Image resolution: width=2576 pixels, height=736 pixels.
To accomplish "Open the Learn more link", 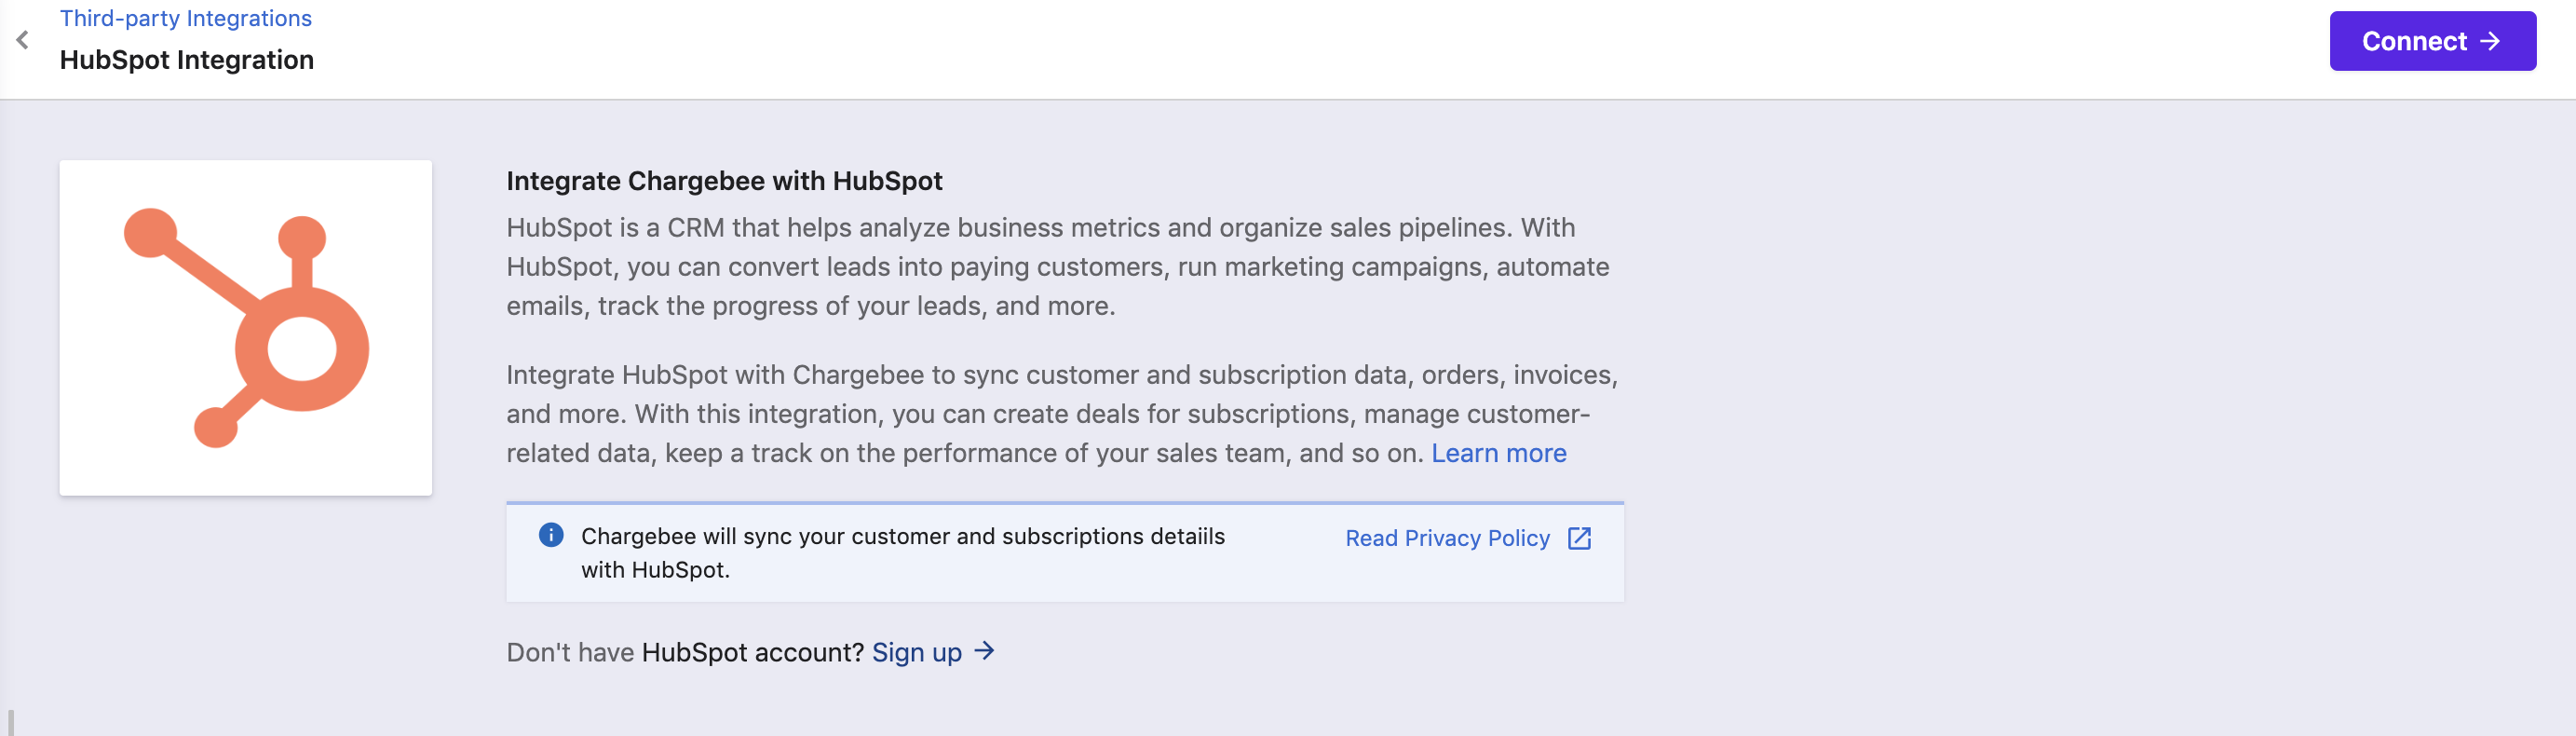I will point(1497,453).
